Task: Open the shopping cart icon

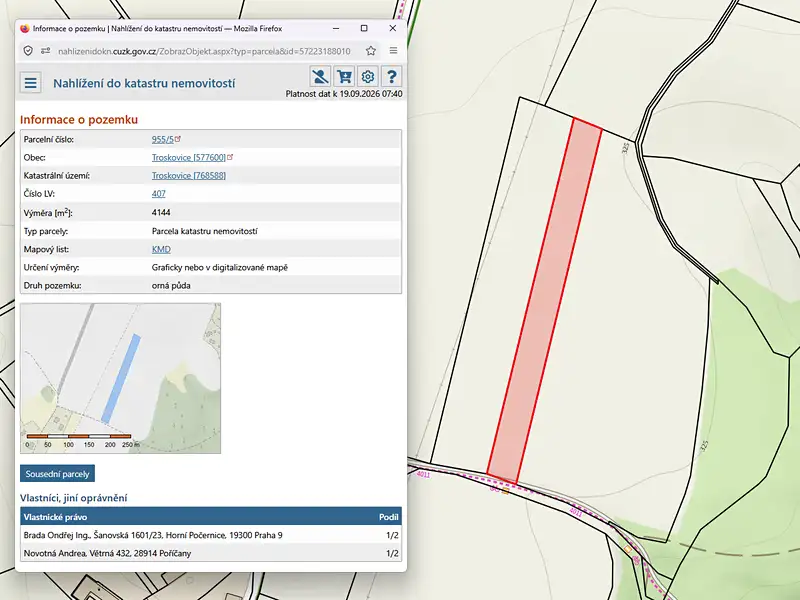Action: click(x=344, y=77)
